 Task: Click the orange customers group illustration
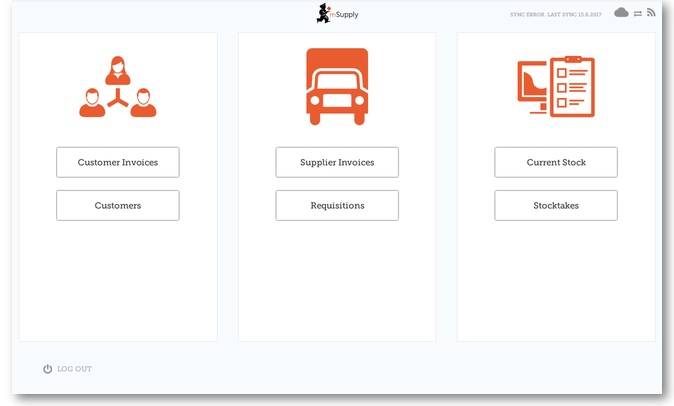coord(118,87)
